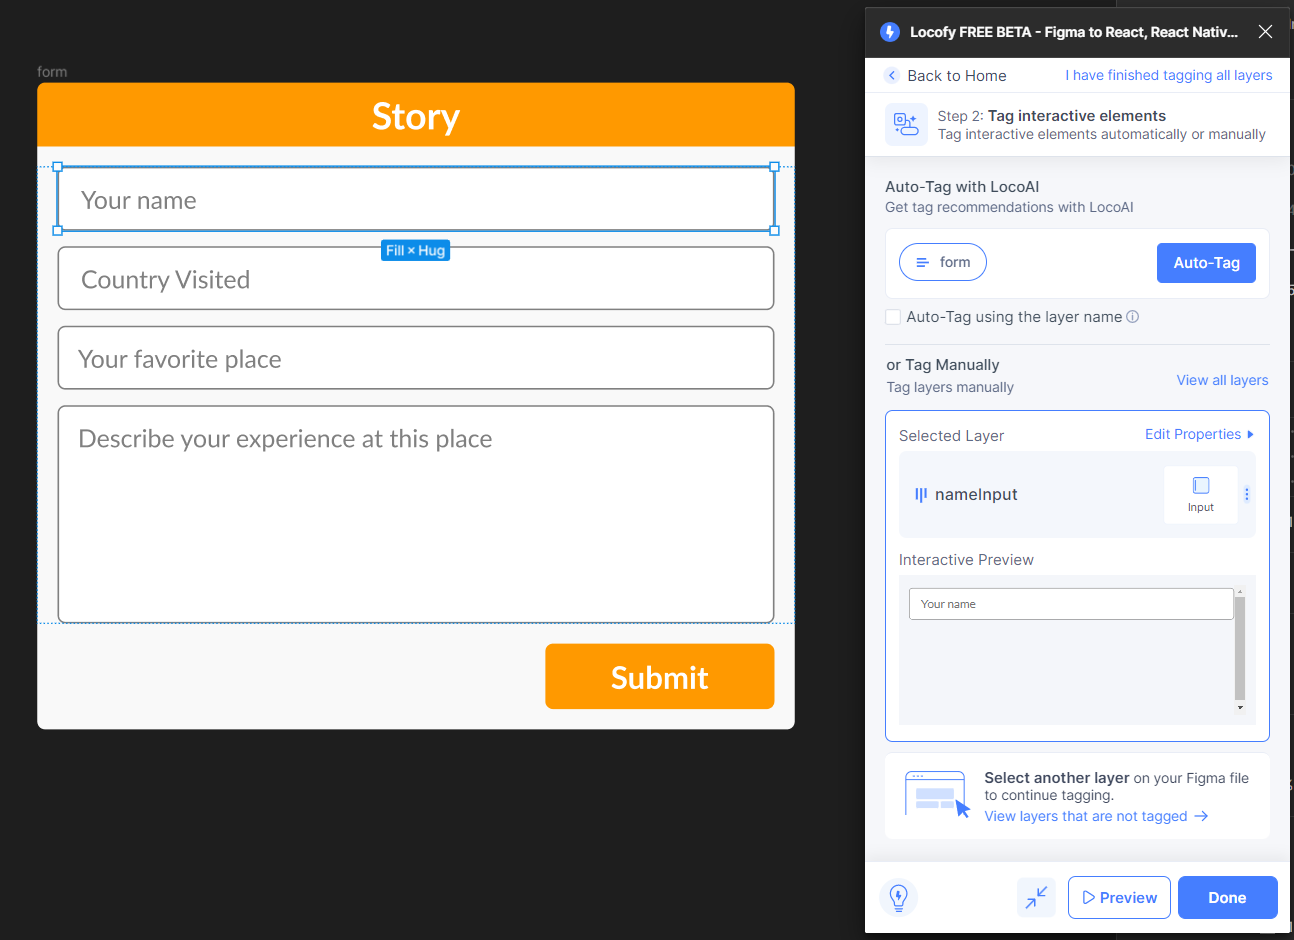This screenshot has width=1294, height=940.
Task: Open the three-dot menu beside the Input tag
Action: [x=1246, y=494]
